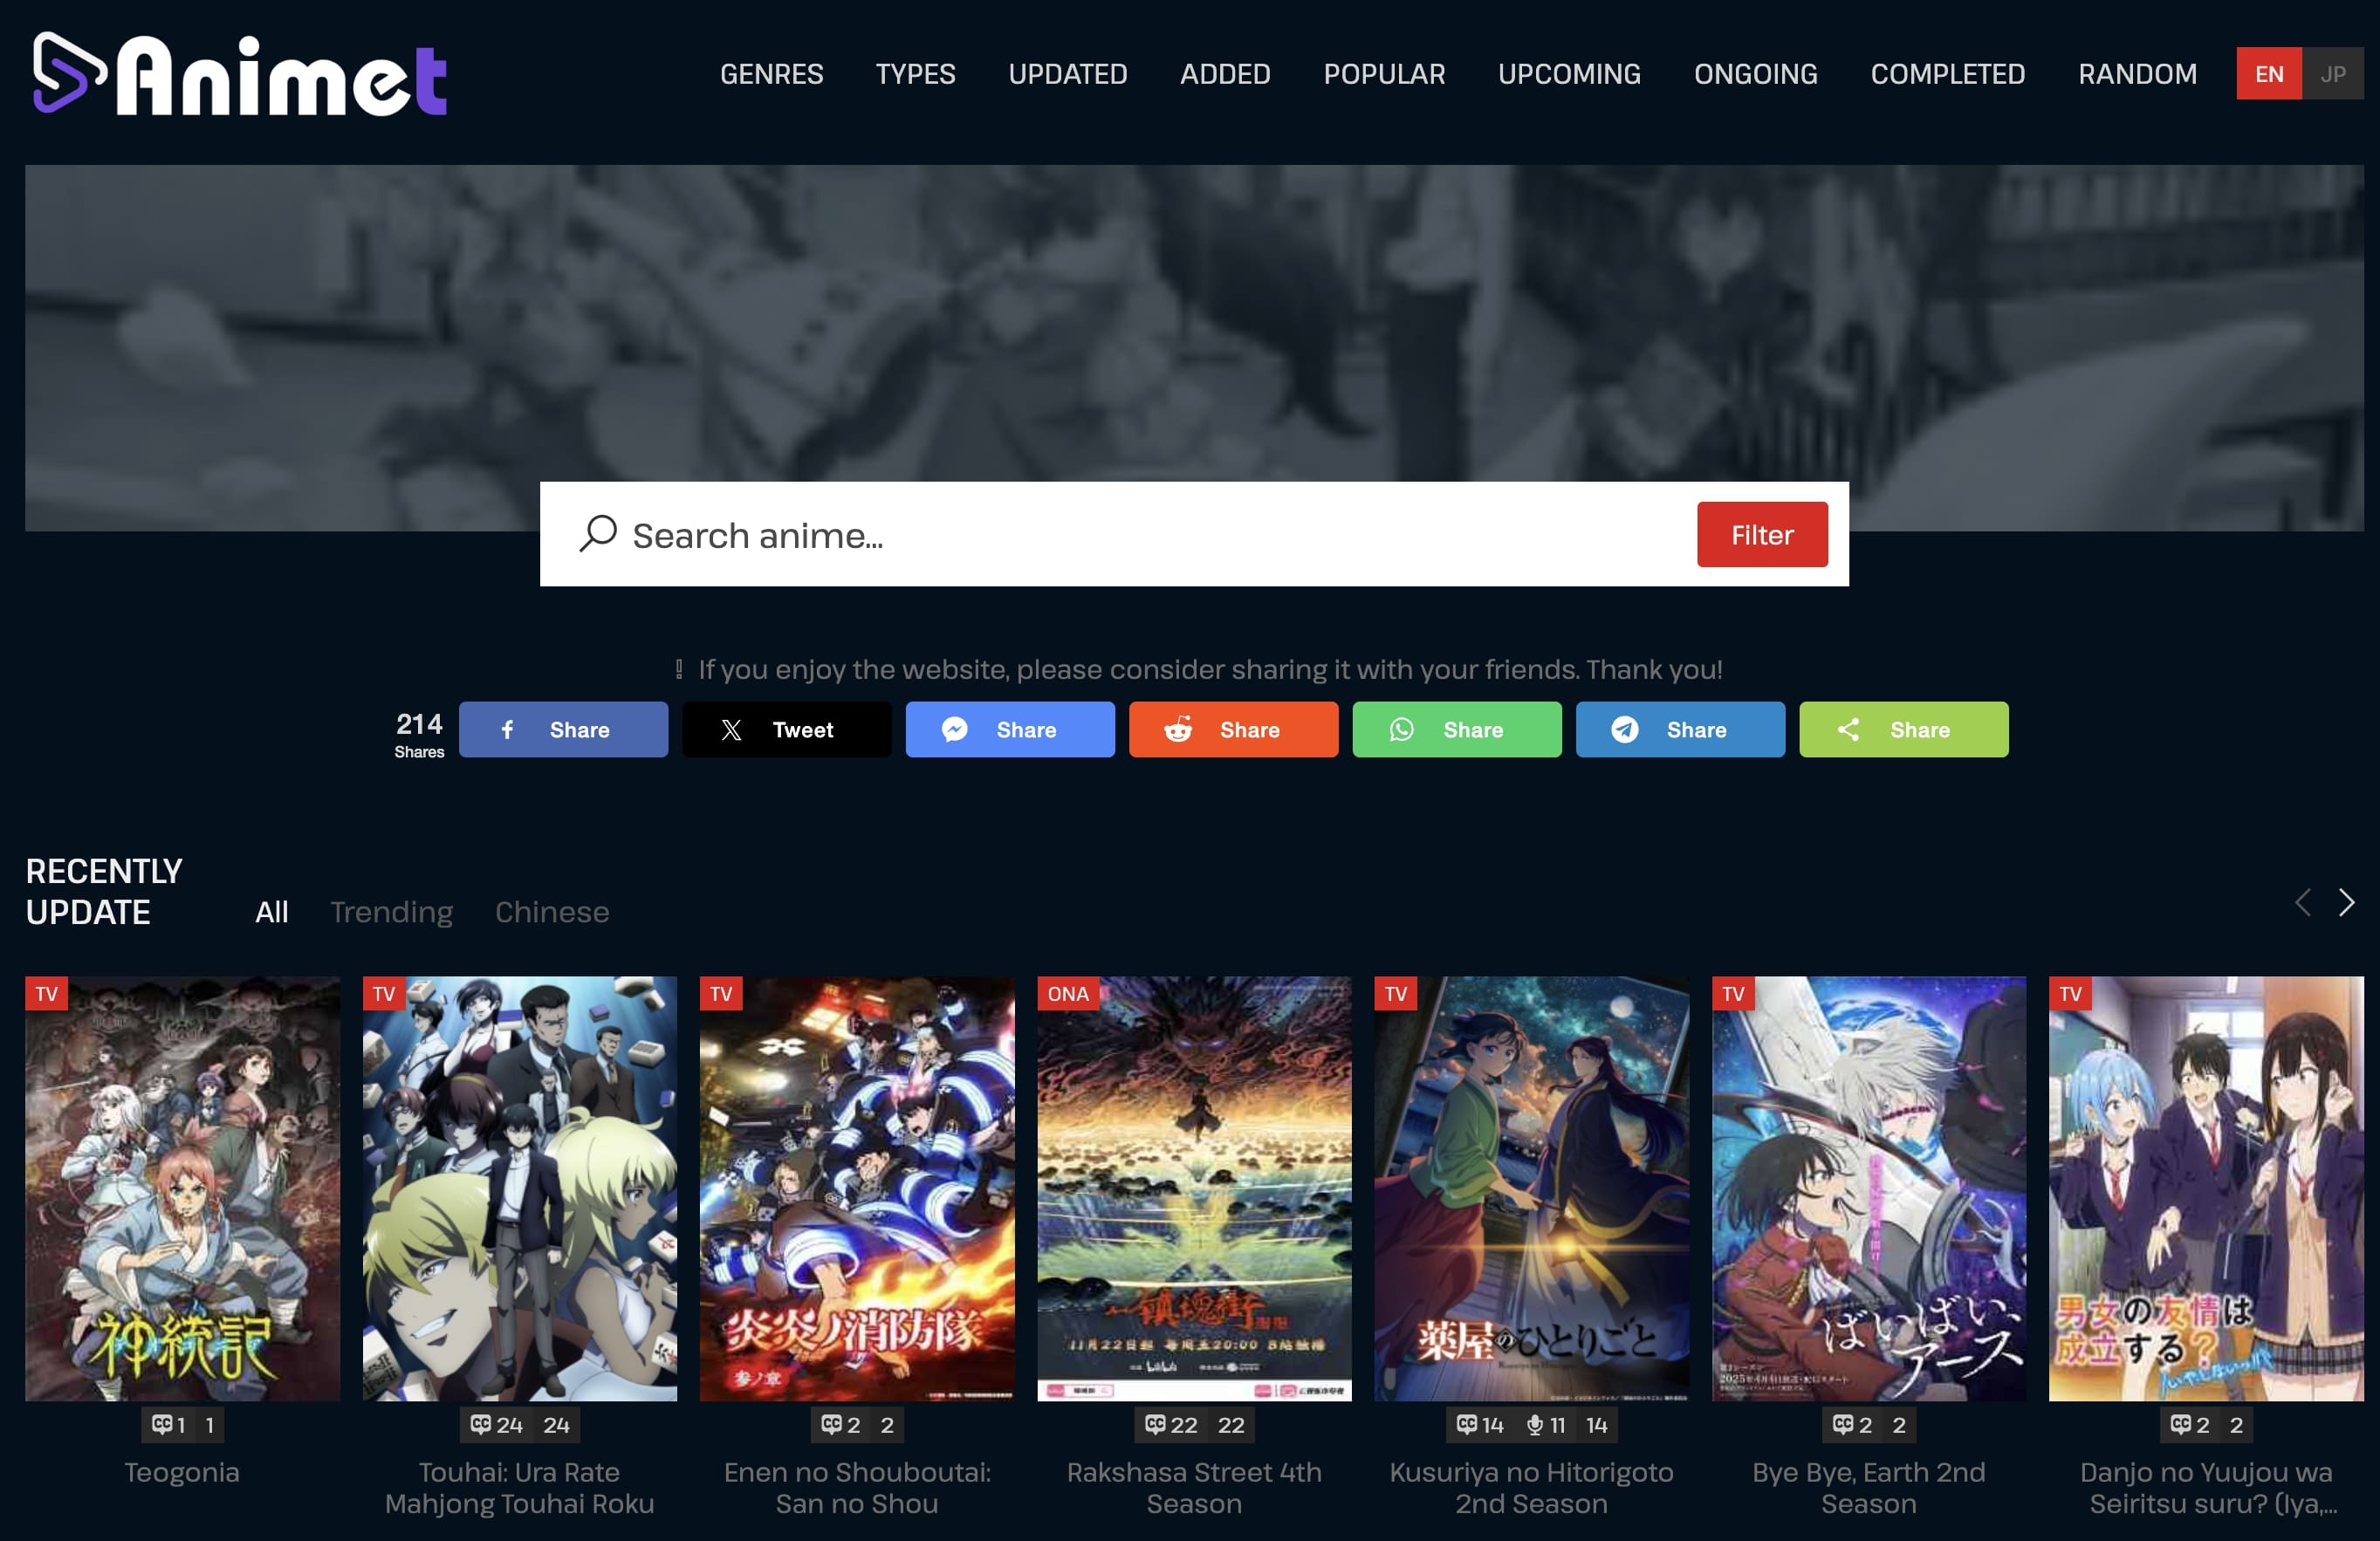Go to next recently updated slide

(x=2346, y=902)
